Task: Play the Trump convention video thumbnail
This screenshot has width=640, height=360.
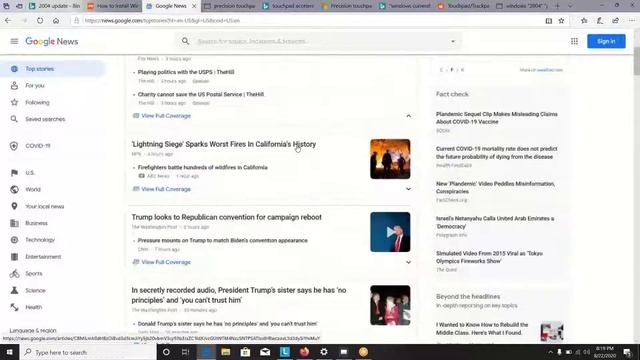Action: click(x=390, y=232)
